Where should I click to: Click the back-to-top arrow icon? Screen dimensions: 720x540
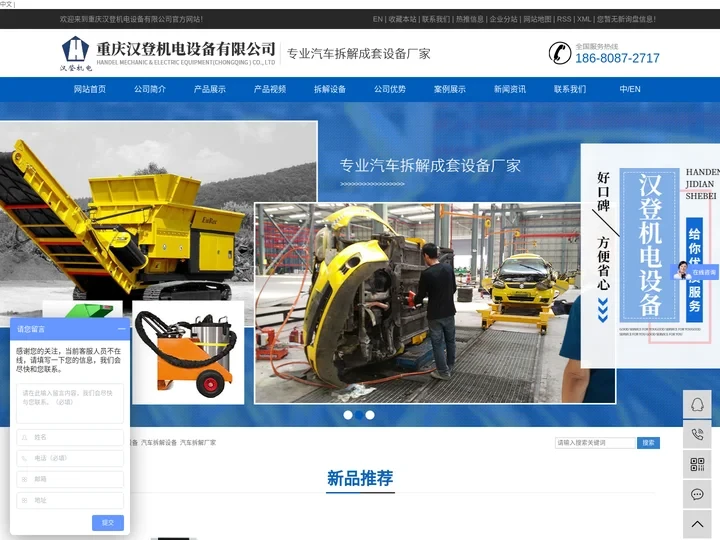click(697, 524)
